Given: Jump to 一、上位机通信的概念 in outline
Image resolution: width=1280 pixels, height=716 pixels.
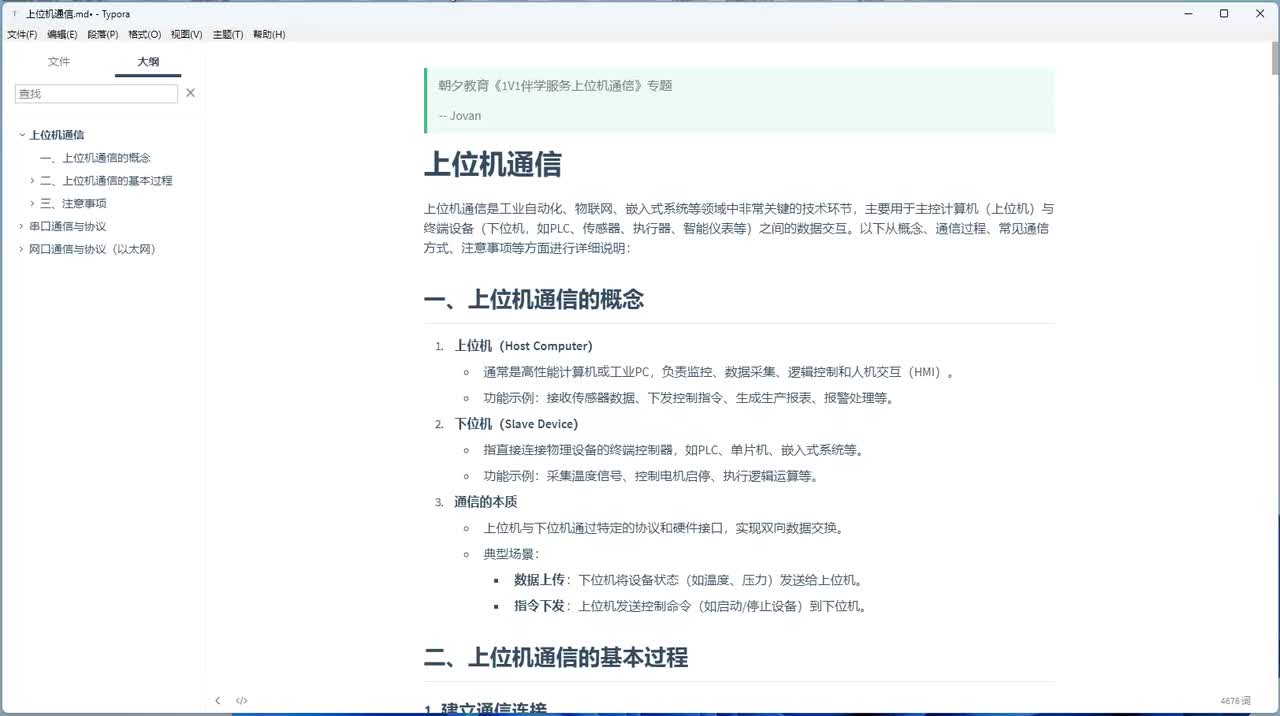Looking at the screenshot, I should tap(95, 158).
